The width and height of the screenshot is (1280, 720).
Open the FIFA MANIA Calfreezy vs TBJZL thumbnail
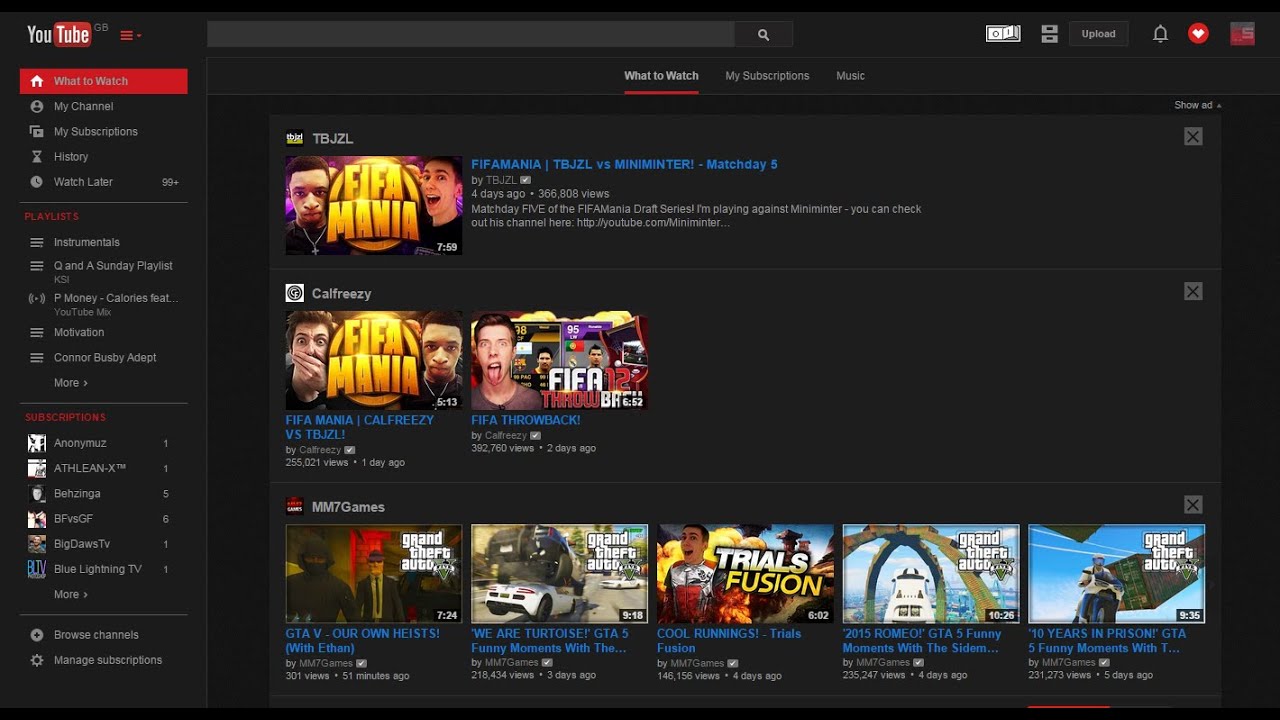(x=374, y=360)
